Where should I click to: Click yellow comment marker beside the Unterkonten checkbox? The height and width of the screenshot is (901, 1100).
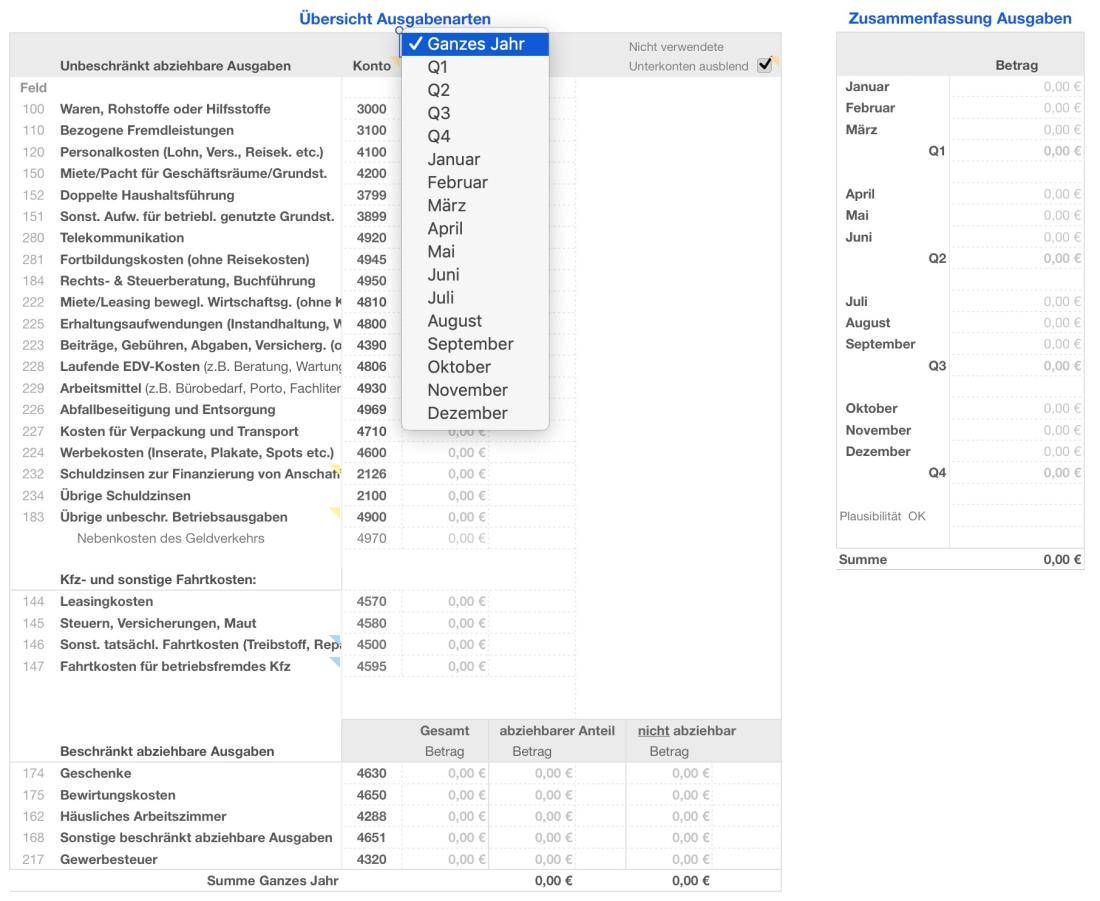(776, 60)
